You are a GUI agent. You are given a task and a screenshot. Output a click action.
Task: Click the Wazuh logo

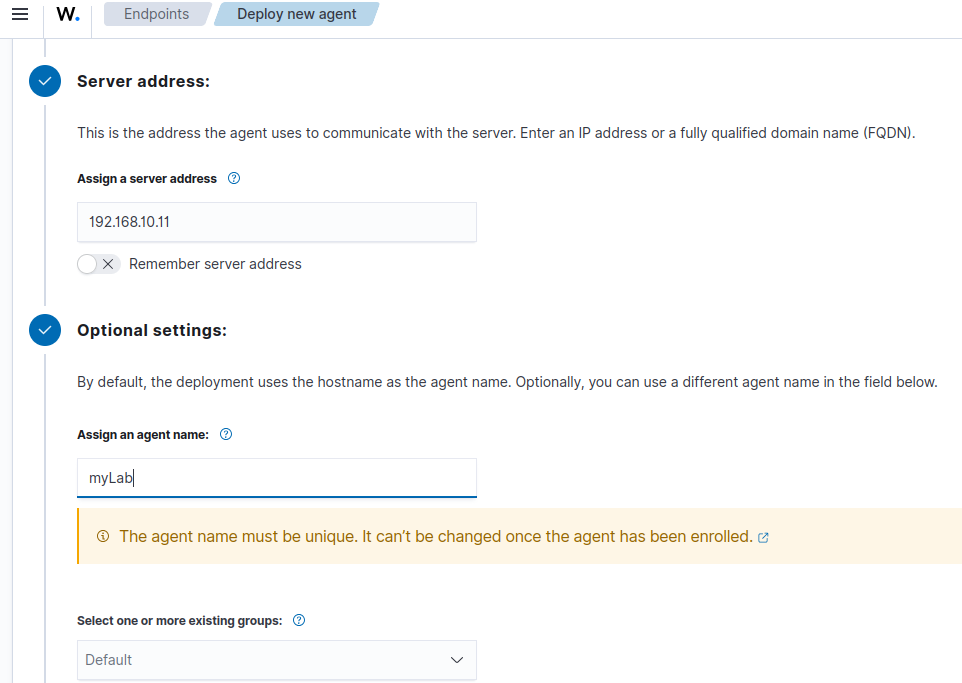click(x=66, y=15)
